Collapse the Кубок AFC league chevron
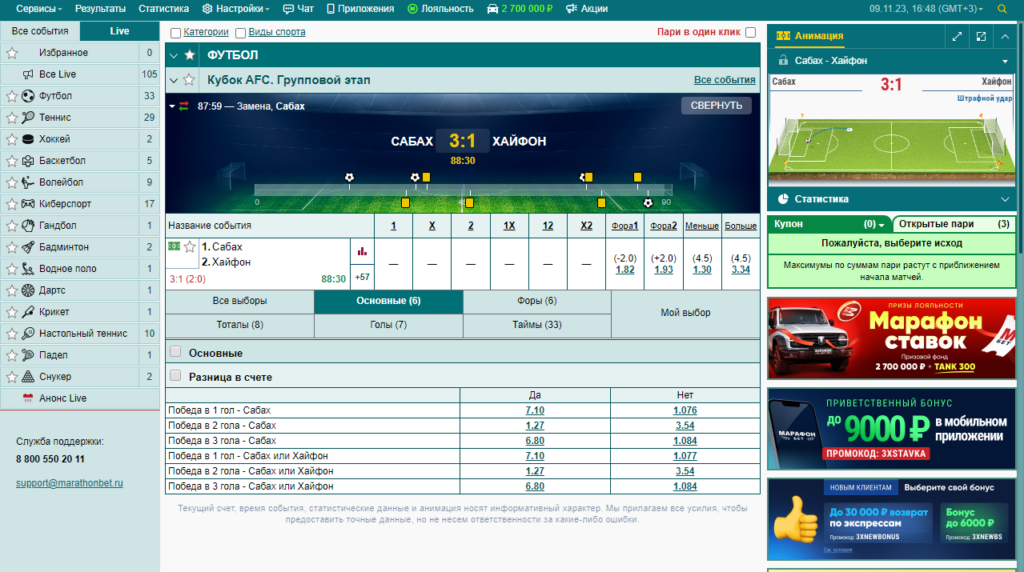1024x572 pixels. [x=174, y=80]
